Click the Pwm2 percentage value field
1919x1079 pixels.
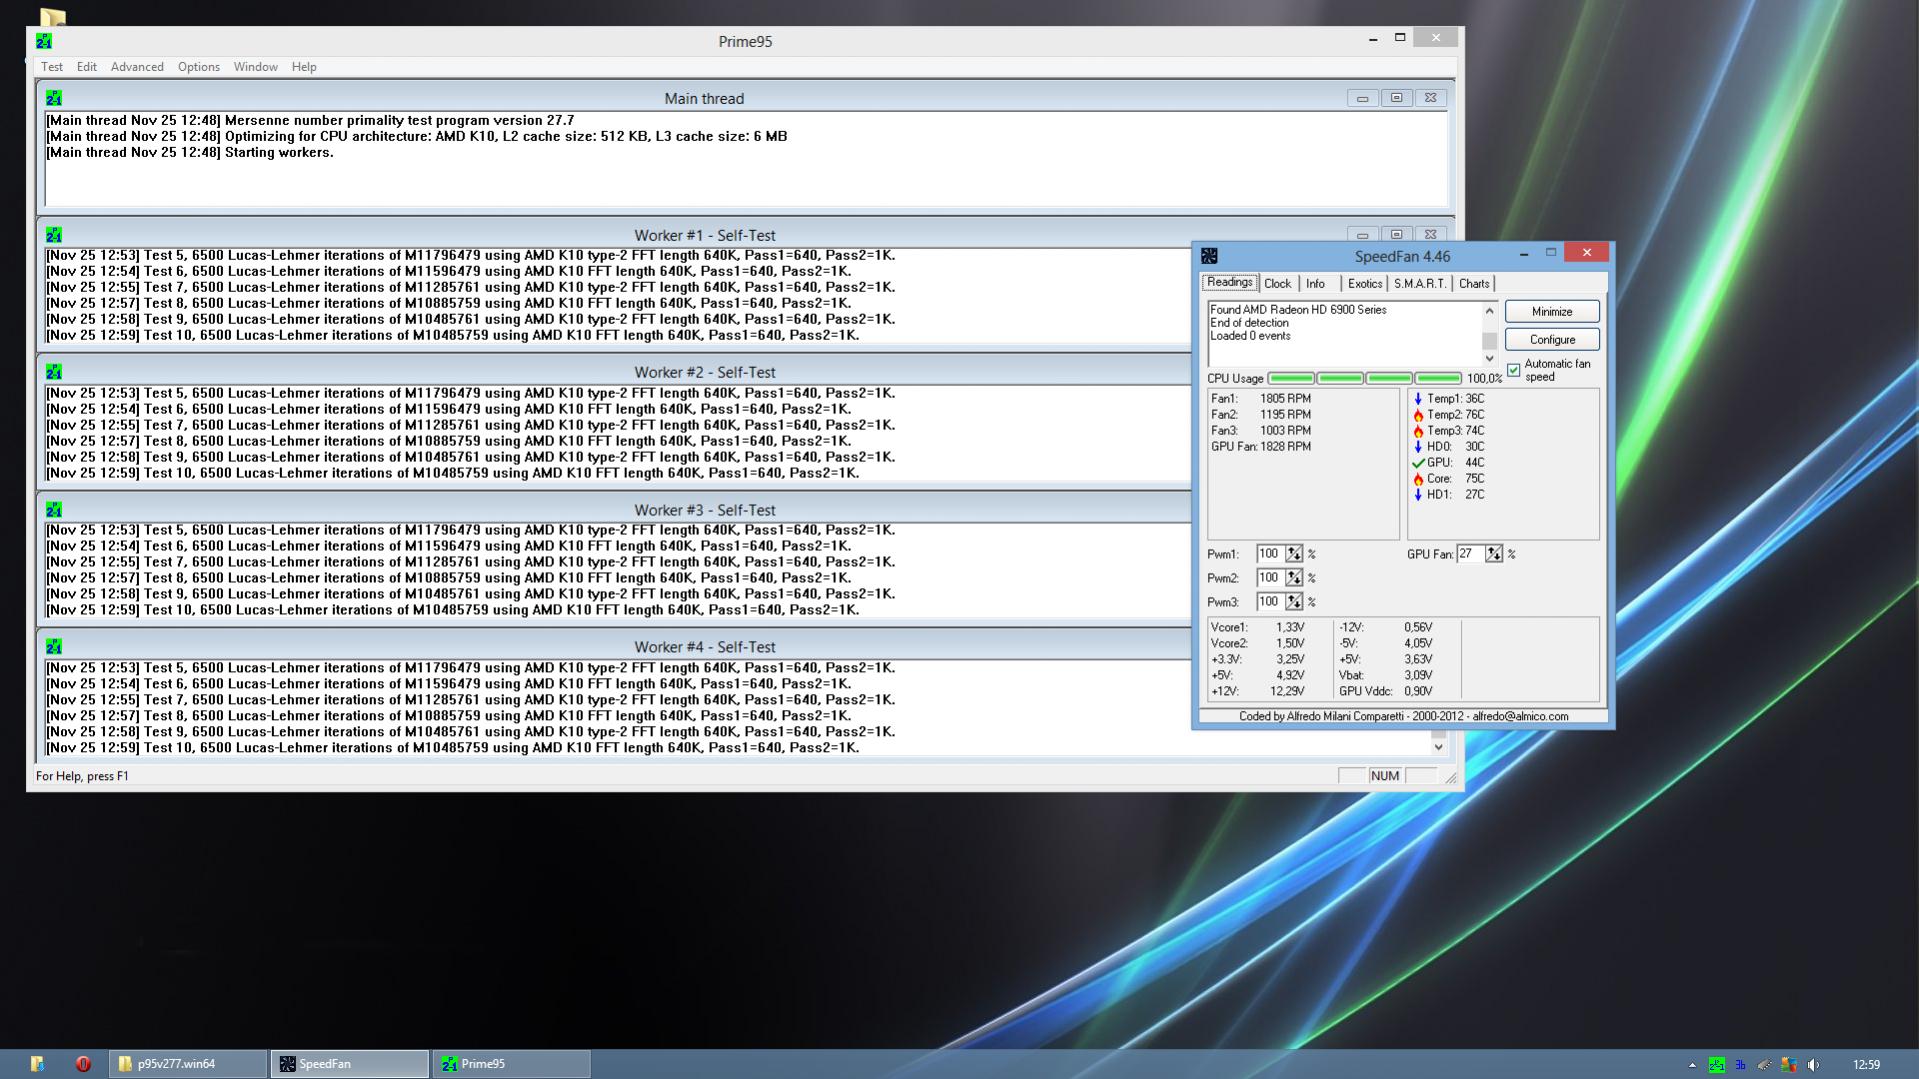(1270, 578)
